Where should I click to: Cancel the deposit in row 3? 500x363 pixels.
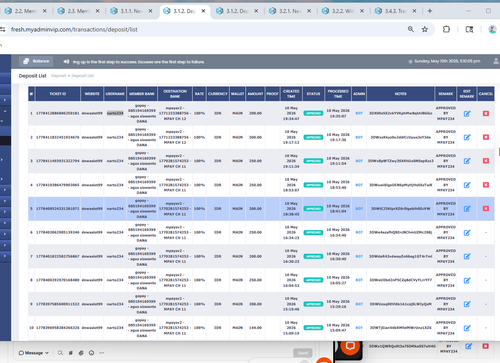(x=486, y=161)
